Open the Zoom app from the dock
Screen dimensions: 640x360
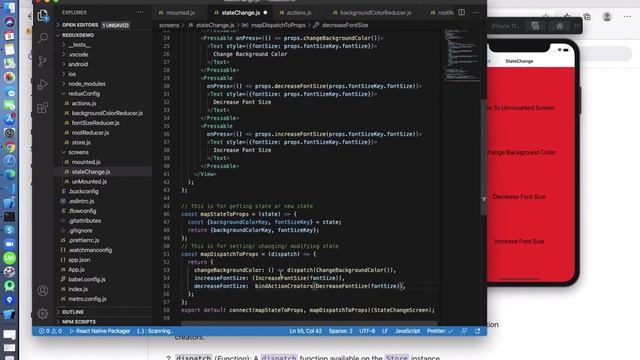coord(9,244)
